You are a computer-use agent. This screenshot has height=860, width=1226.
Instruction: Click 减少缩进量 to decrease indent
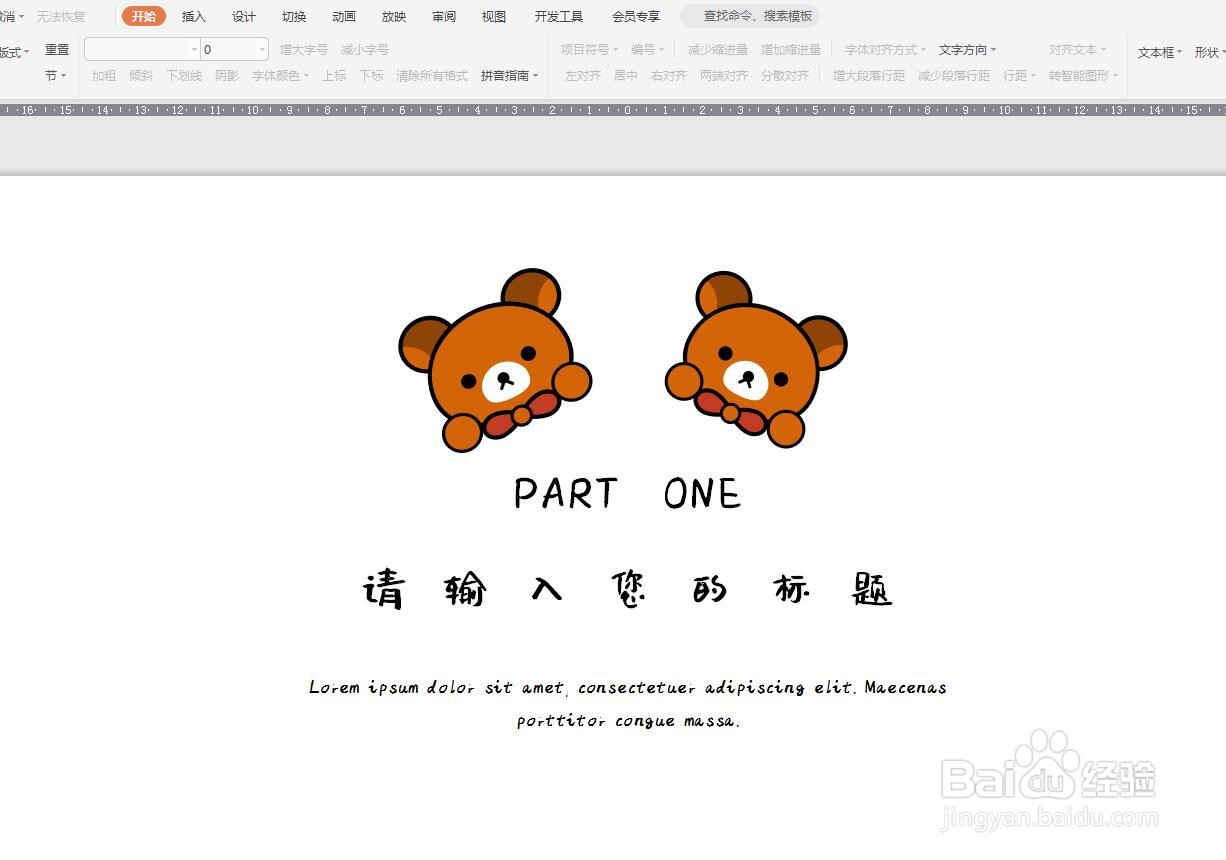pyautogui.click(x=718, y=49)
